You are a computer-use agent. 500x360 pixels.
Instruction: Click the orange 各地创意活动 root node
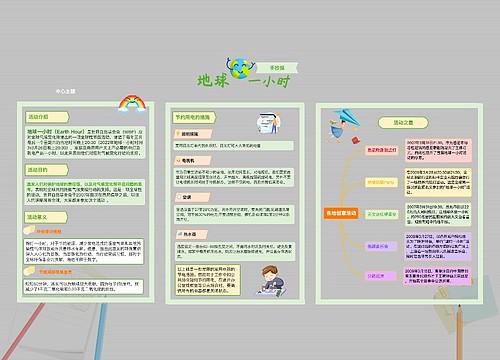click(341, 213)
